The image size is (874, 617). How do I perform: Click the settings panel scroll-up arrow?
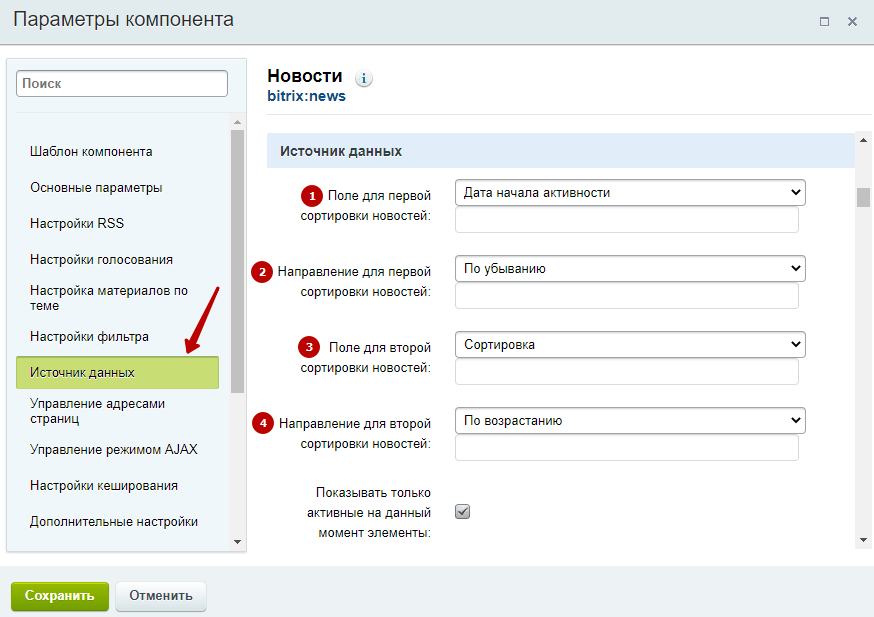click(x=863, y=140)
